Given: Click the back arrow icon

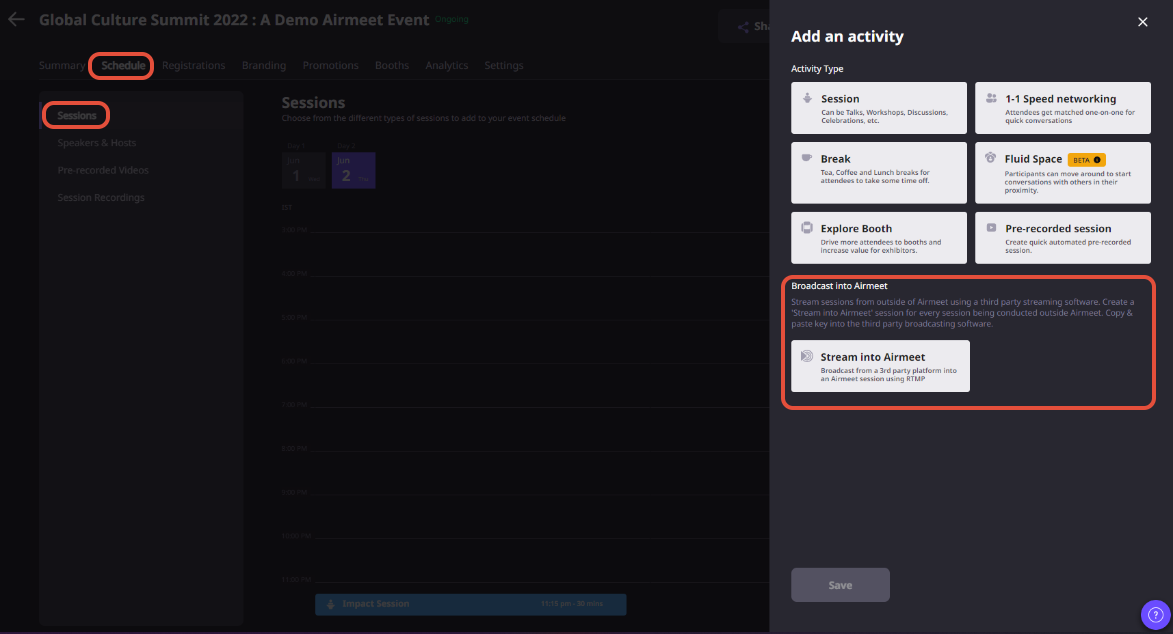Looking at the screenshot, I should [16, 19].
